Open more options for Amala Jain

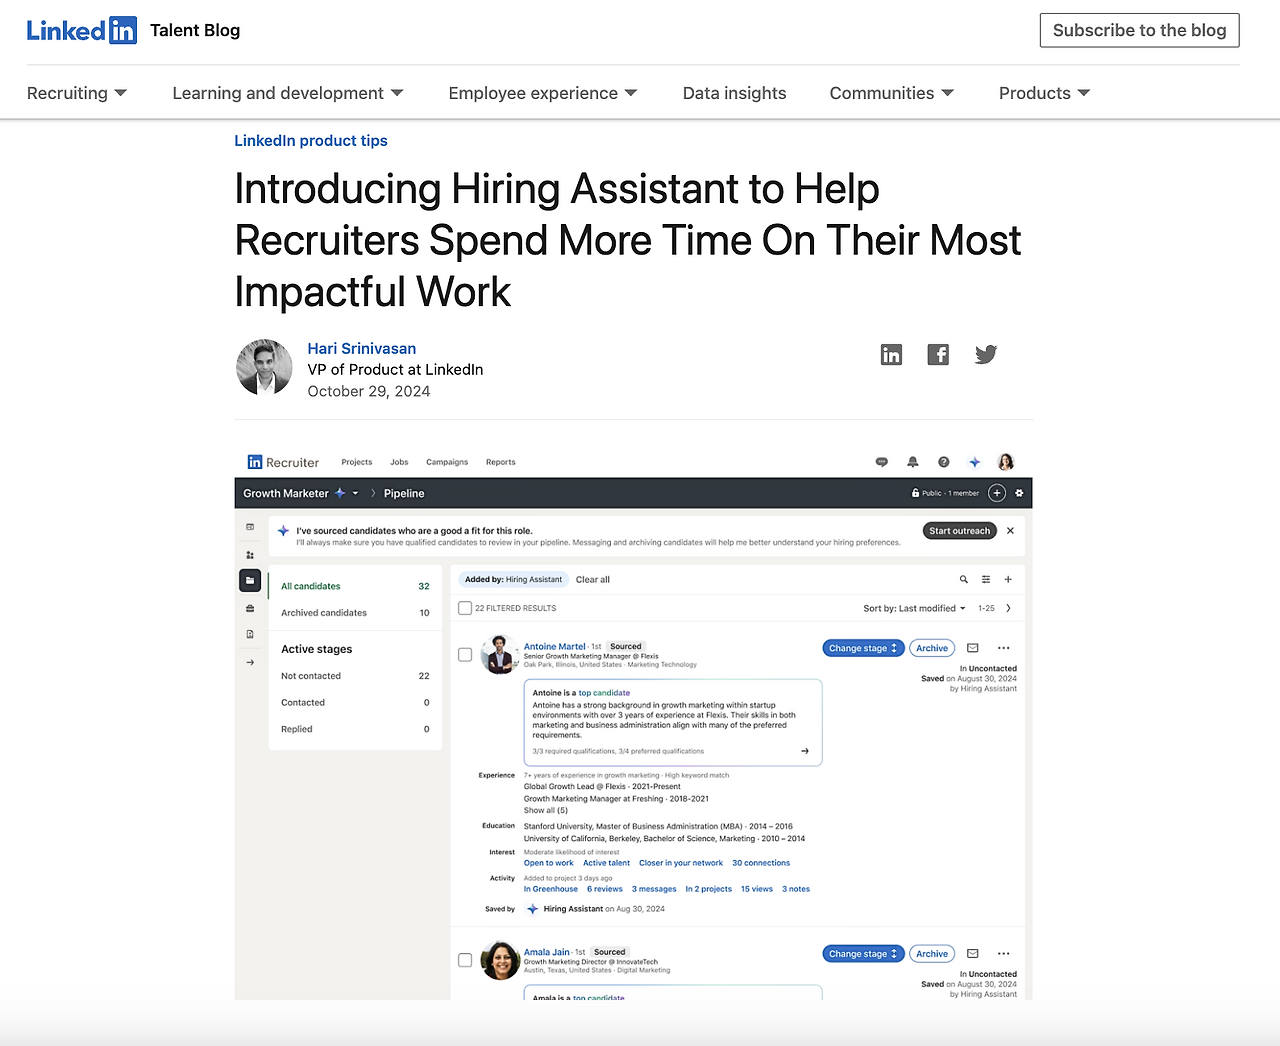1004,954
